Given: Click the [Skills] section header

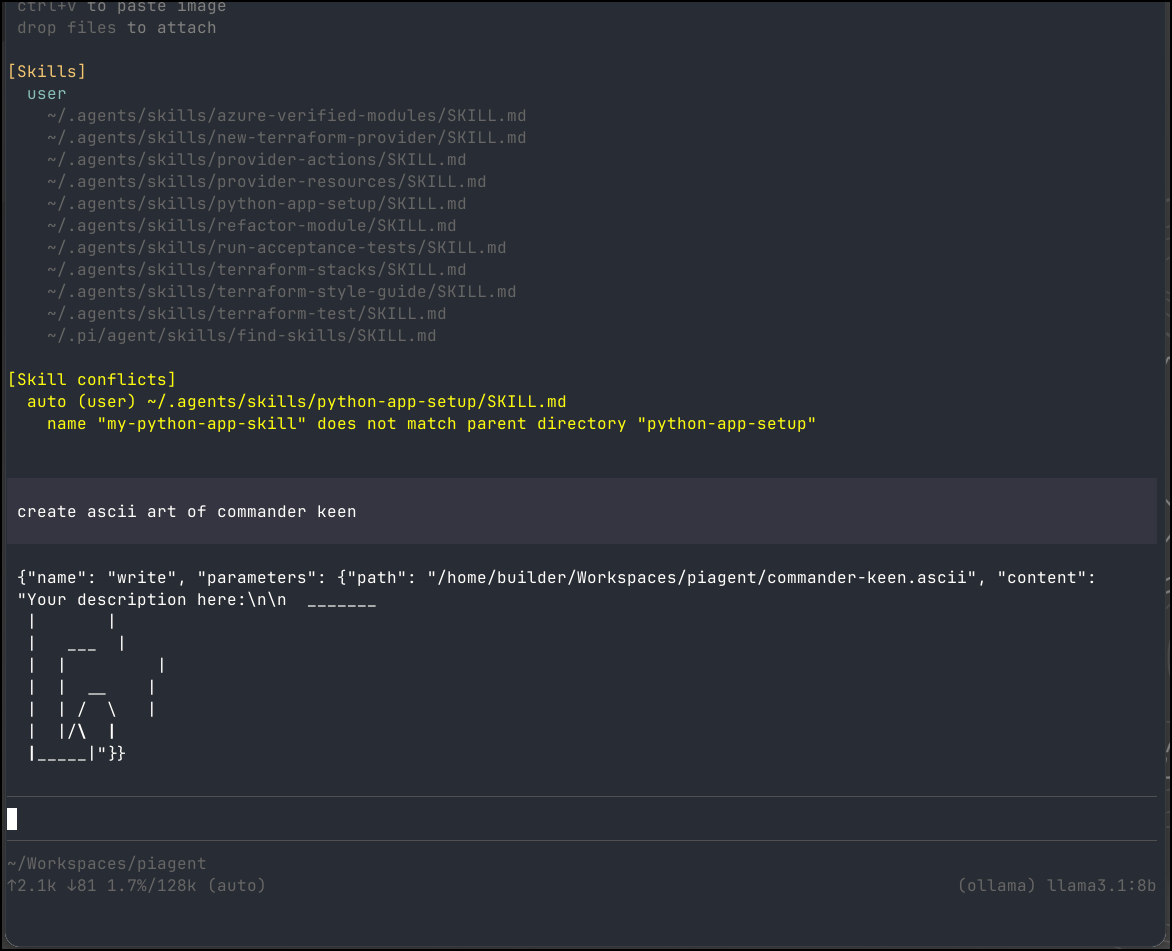Looking at the screenshot, I should tap(46, 72).
